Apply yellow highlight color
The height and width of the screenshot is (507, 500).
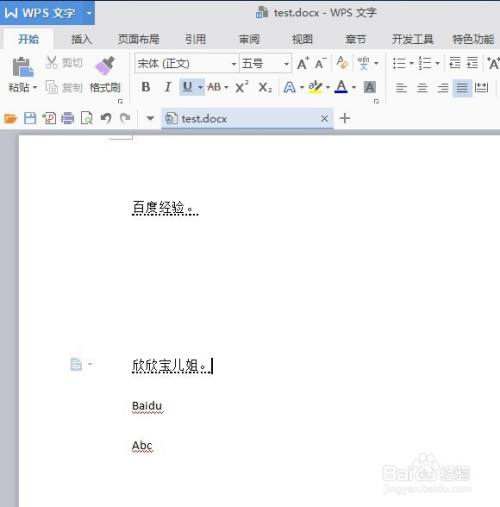[315, 87]
